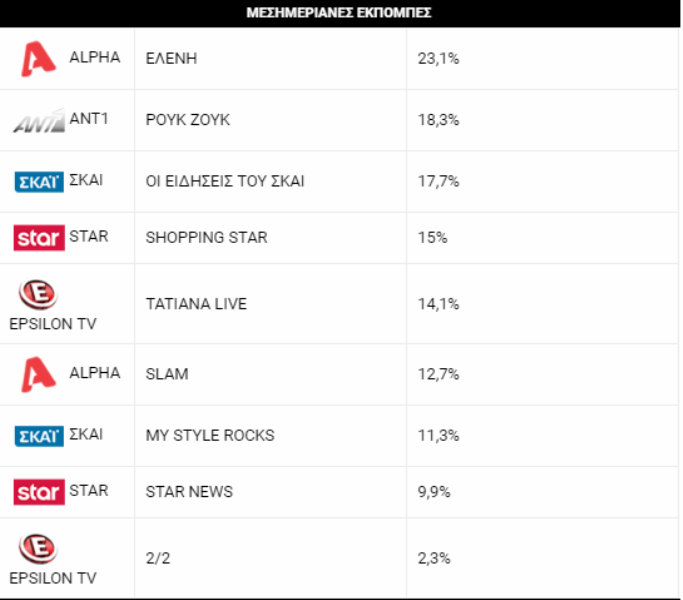The height and width of the screenshot is (600, 683).
Task: Click the 12,7% rating for SLAM
Action: pos(438,374)
